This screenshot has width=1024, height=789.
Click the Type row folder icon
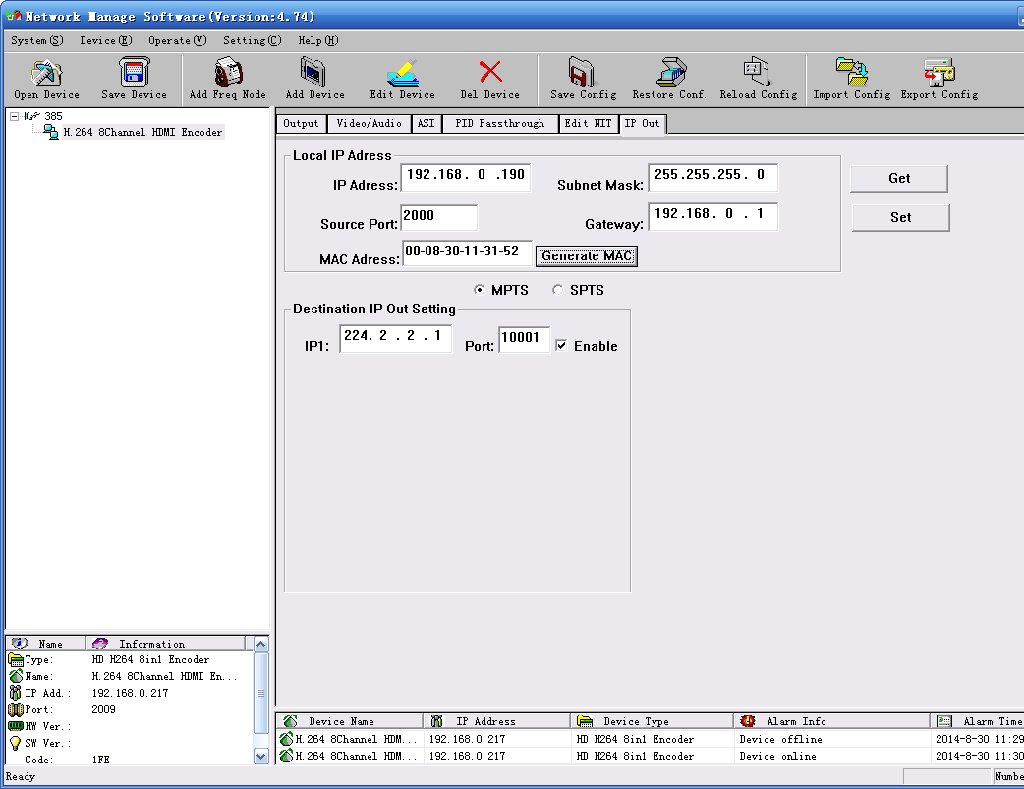pos(16,660)
